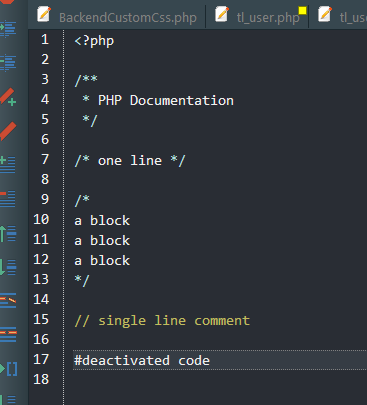The height and width of the screenshot is (405, 367).
Task: Click the '<?php' opening tag
Action: (94, 41)
